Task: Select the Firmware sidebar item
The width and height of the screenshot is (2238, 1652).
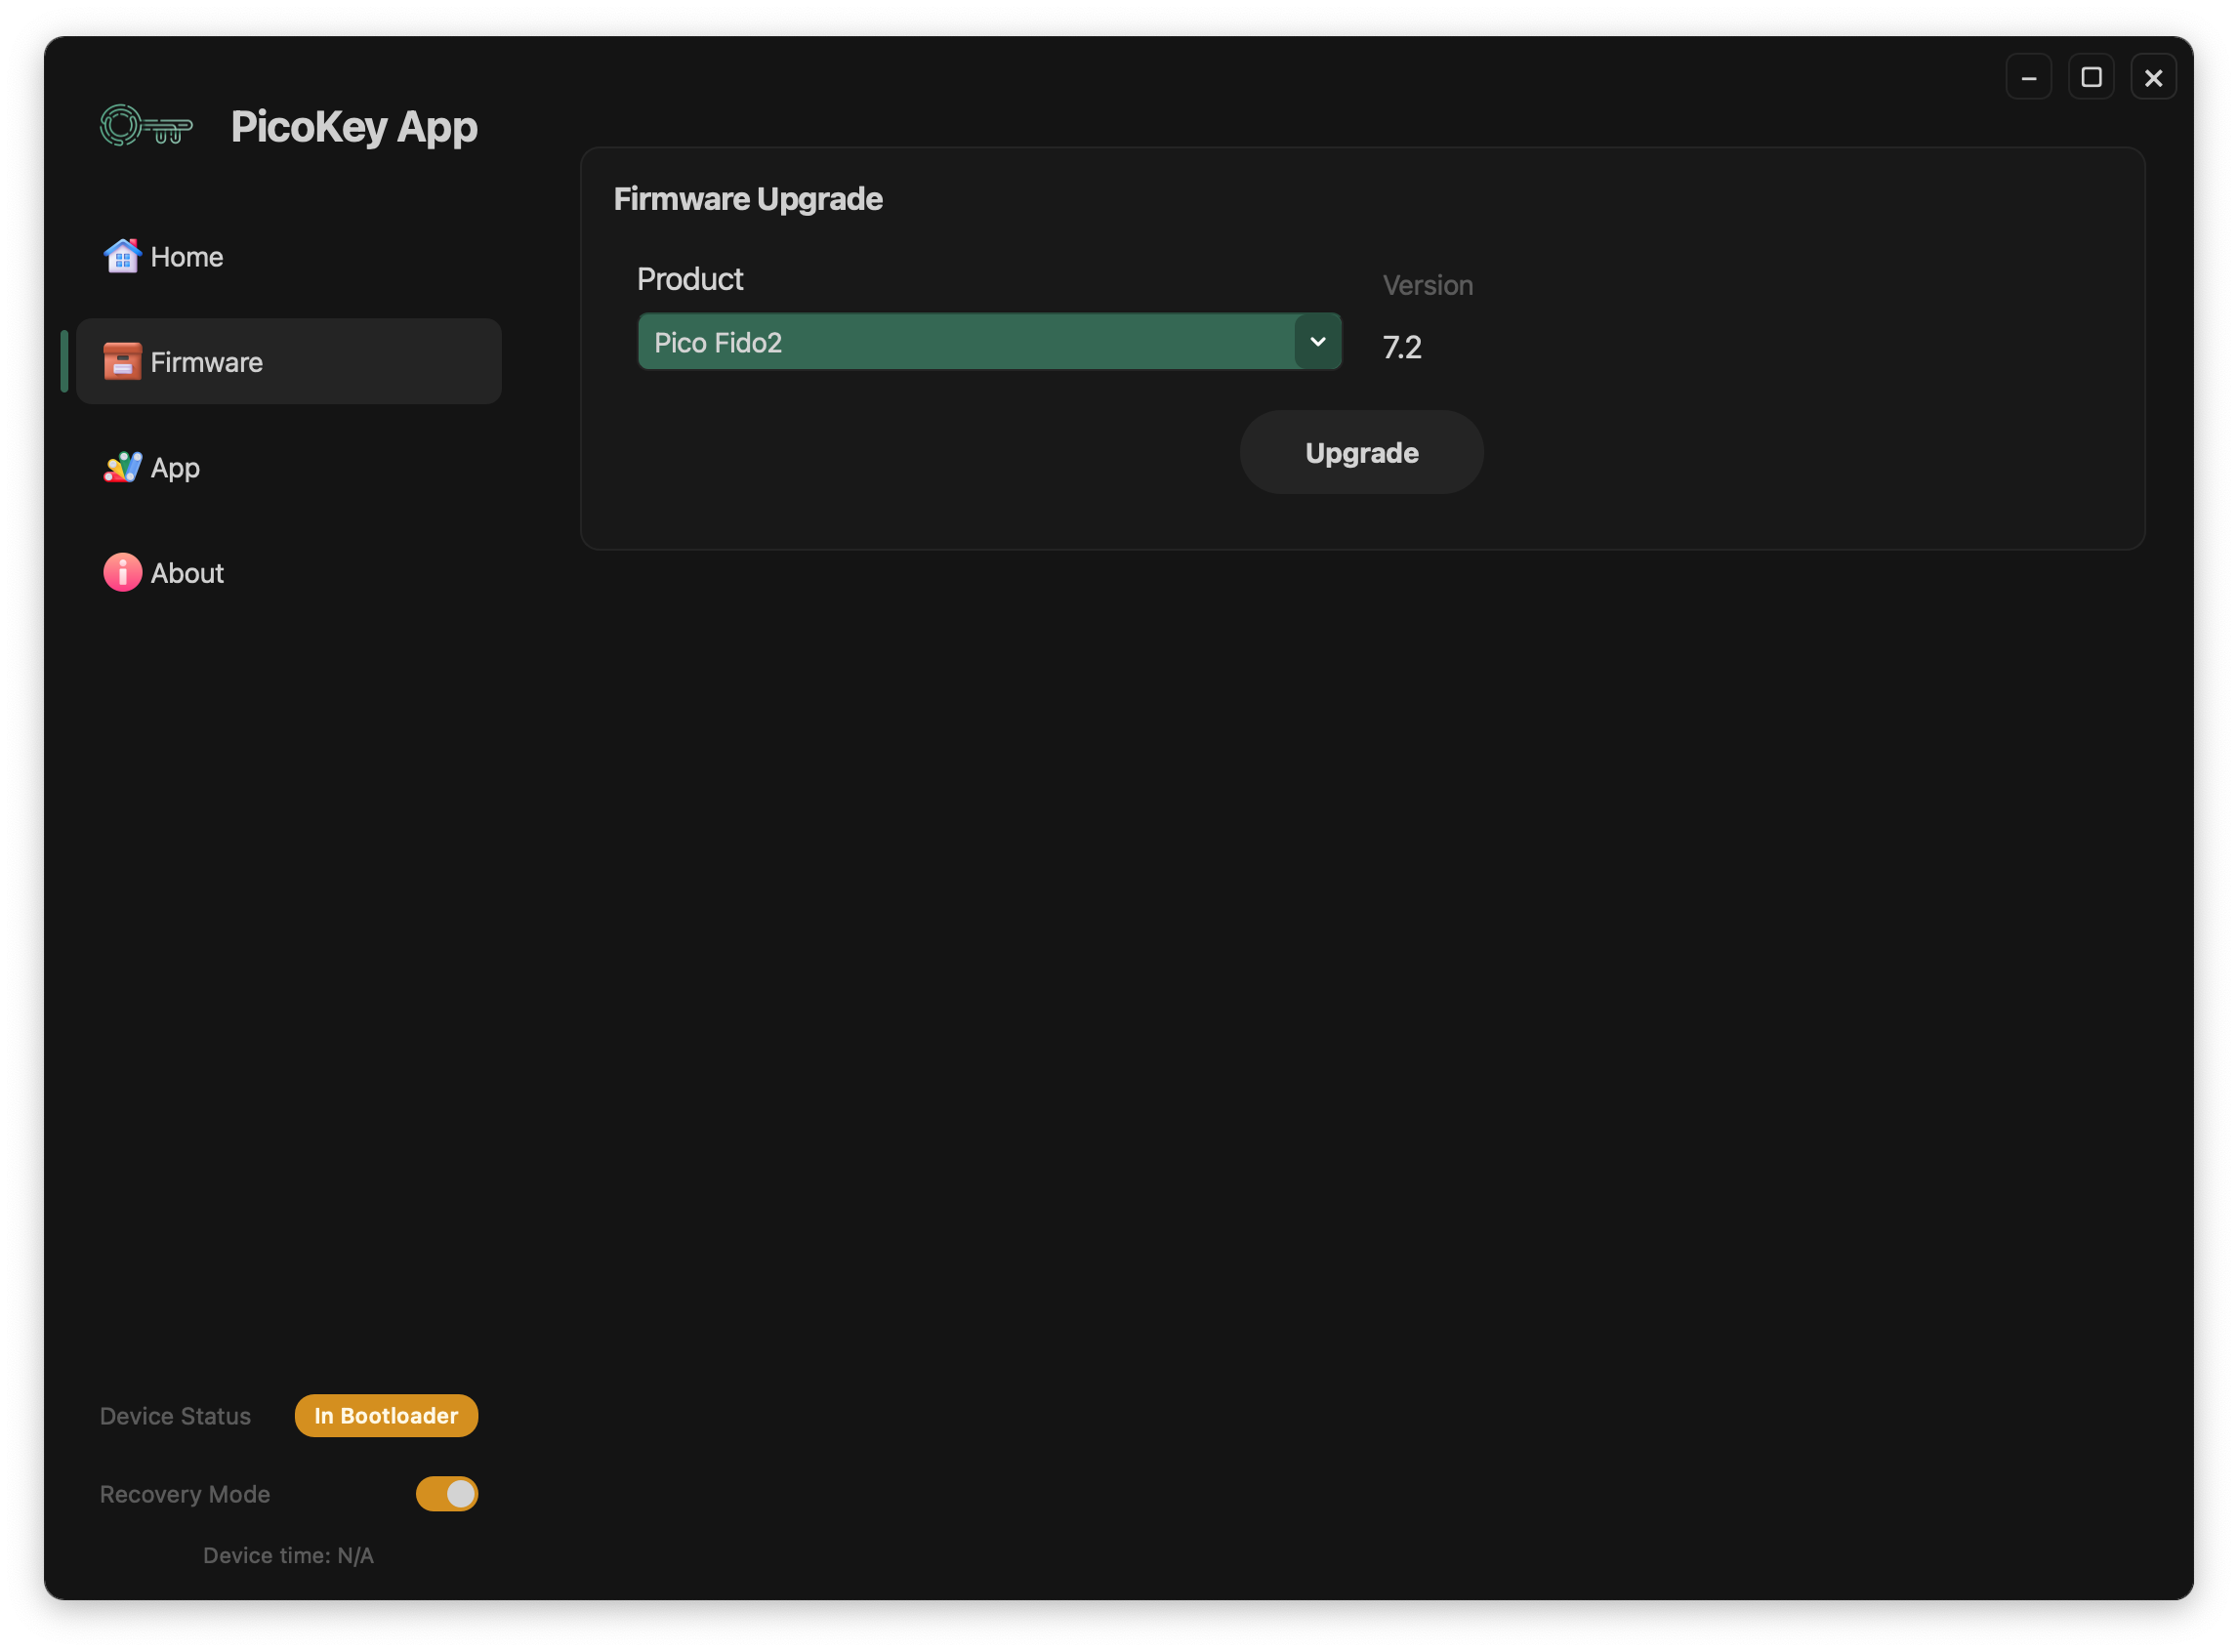Action: 288,362
